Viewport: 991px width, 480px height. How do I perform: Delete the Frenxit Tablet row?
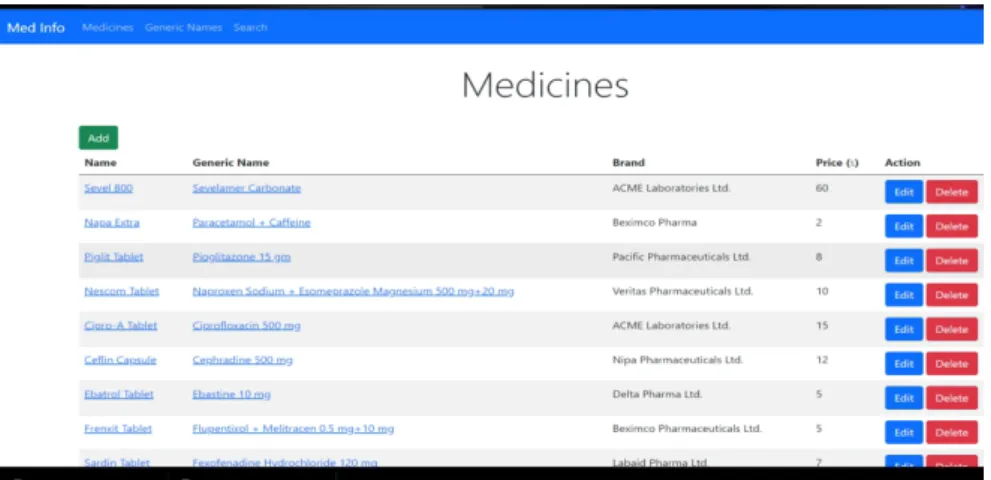click(x=951, y=433)
